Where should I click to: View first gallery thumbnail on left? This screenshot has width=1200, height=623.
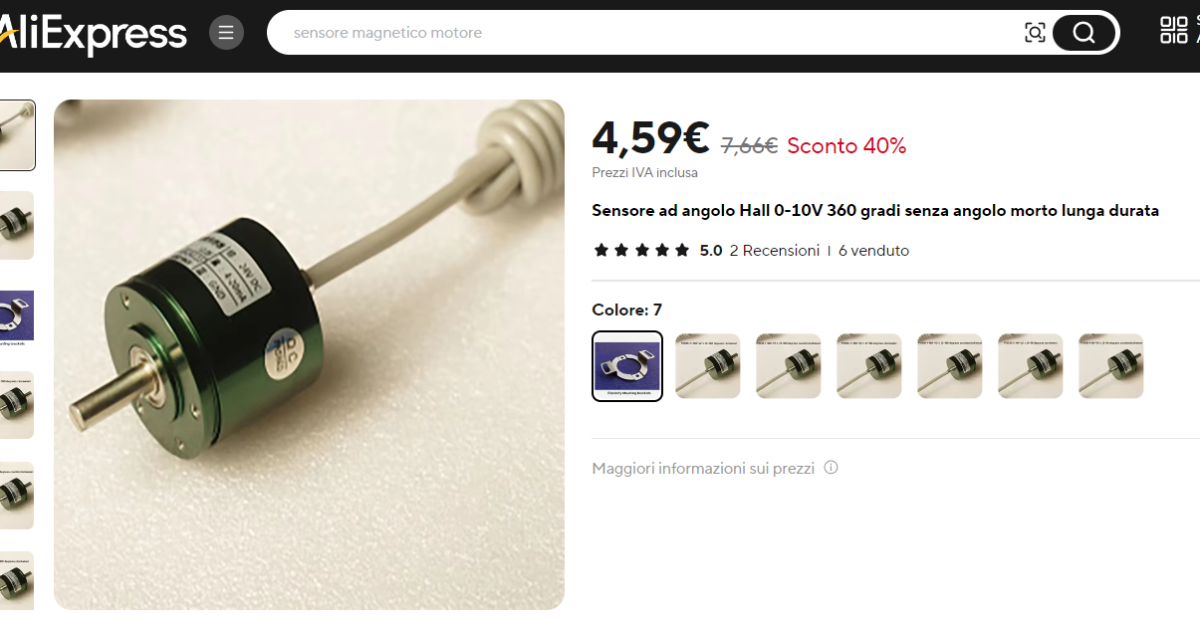[x=17, y=135]
